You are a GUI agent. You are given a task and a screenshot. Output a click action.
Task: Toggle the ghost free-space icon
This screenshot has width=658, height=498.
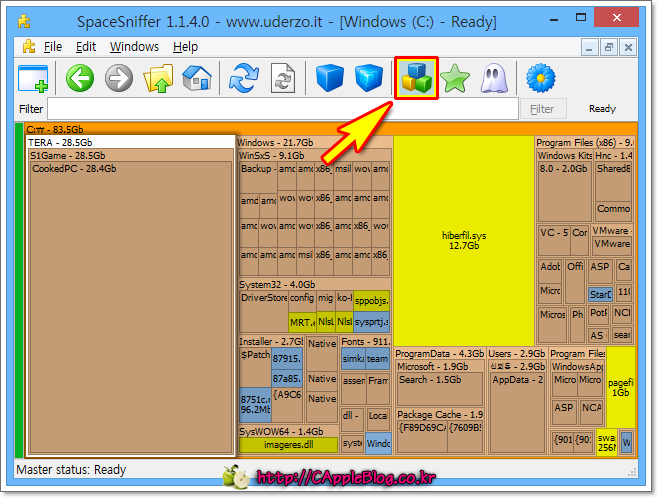pos(494,78)
